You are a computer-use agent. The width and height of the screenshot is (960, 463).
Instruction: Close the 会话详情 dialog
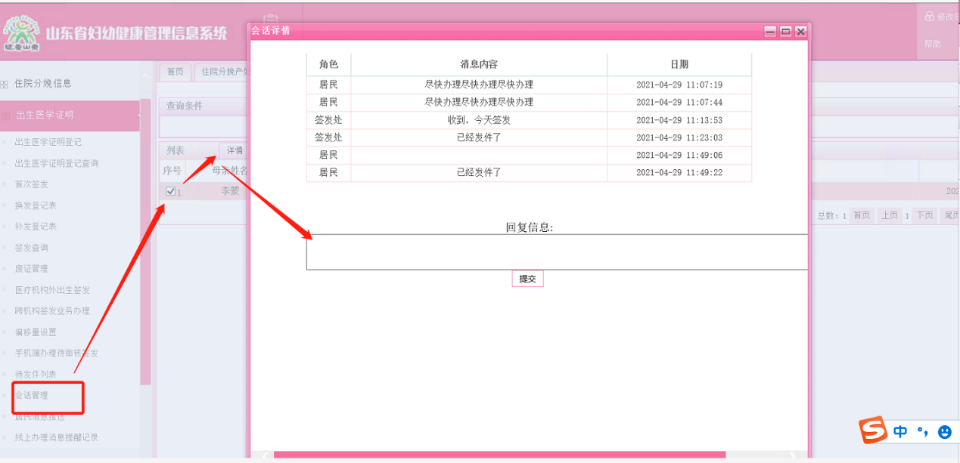click(x=800, y=31)
